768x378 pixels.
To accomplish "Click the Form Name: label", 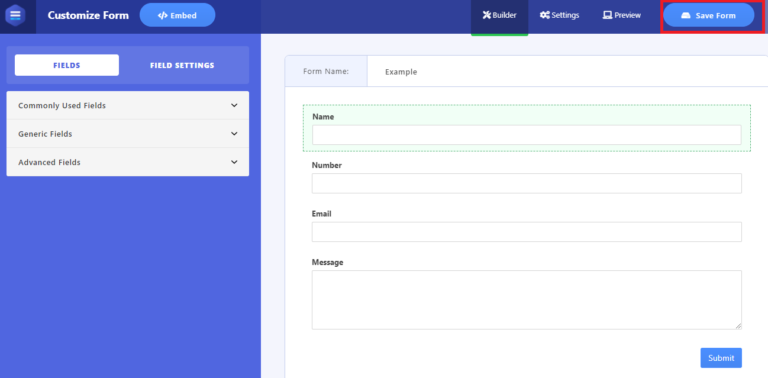I will click(x=326, y=71).
